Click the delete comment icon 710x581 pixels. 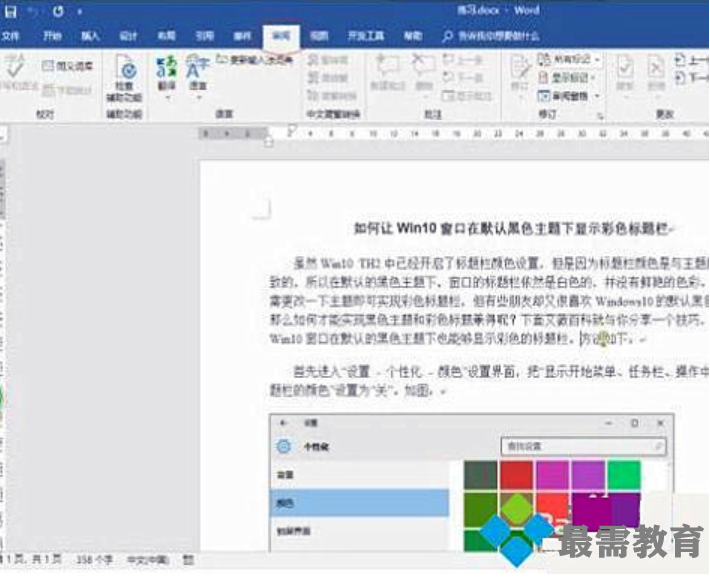pyautogui.click(x=424, y=66)
